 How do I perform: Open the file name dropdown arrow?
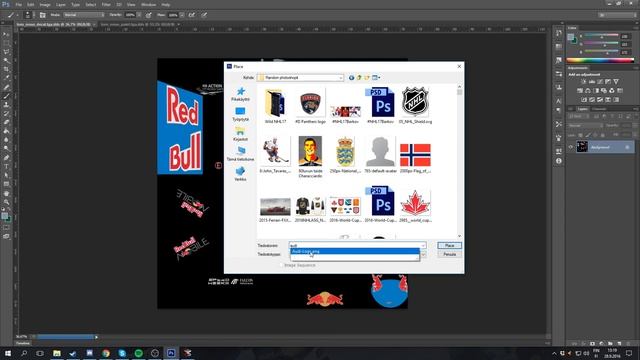[423, 245]
